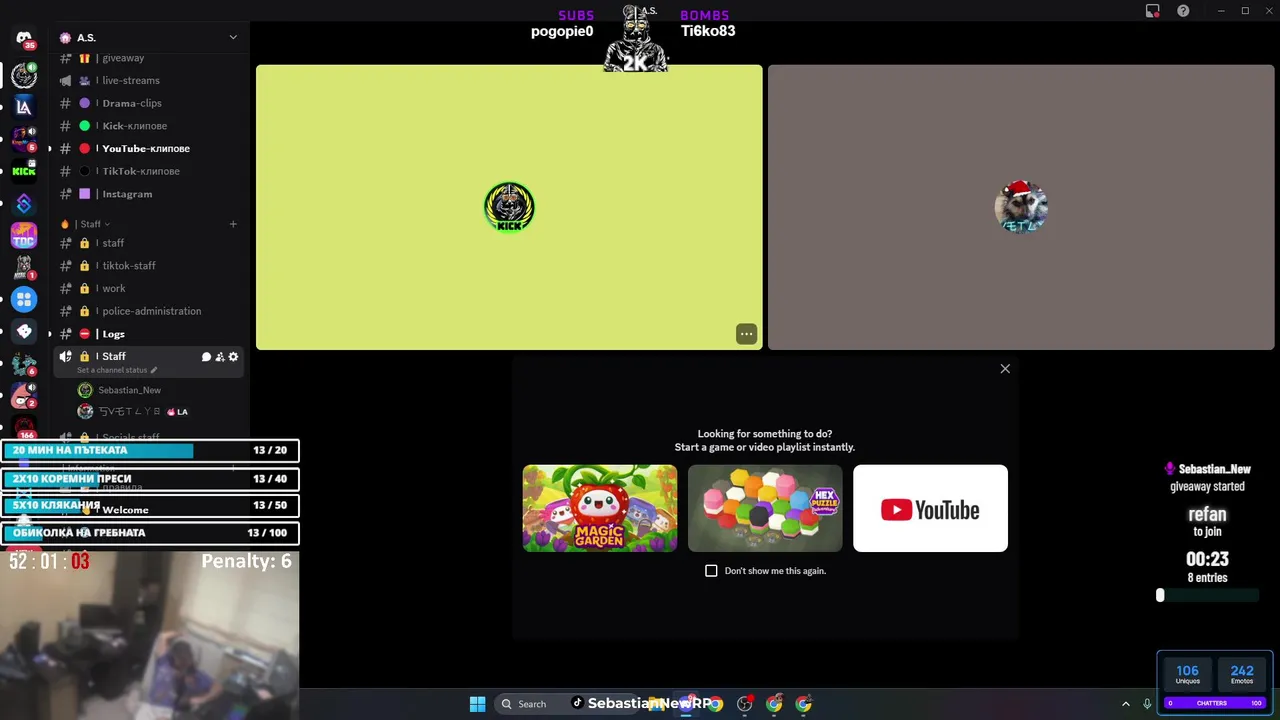Check "Don't show me this again" box

tap(711, 571)
